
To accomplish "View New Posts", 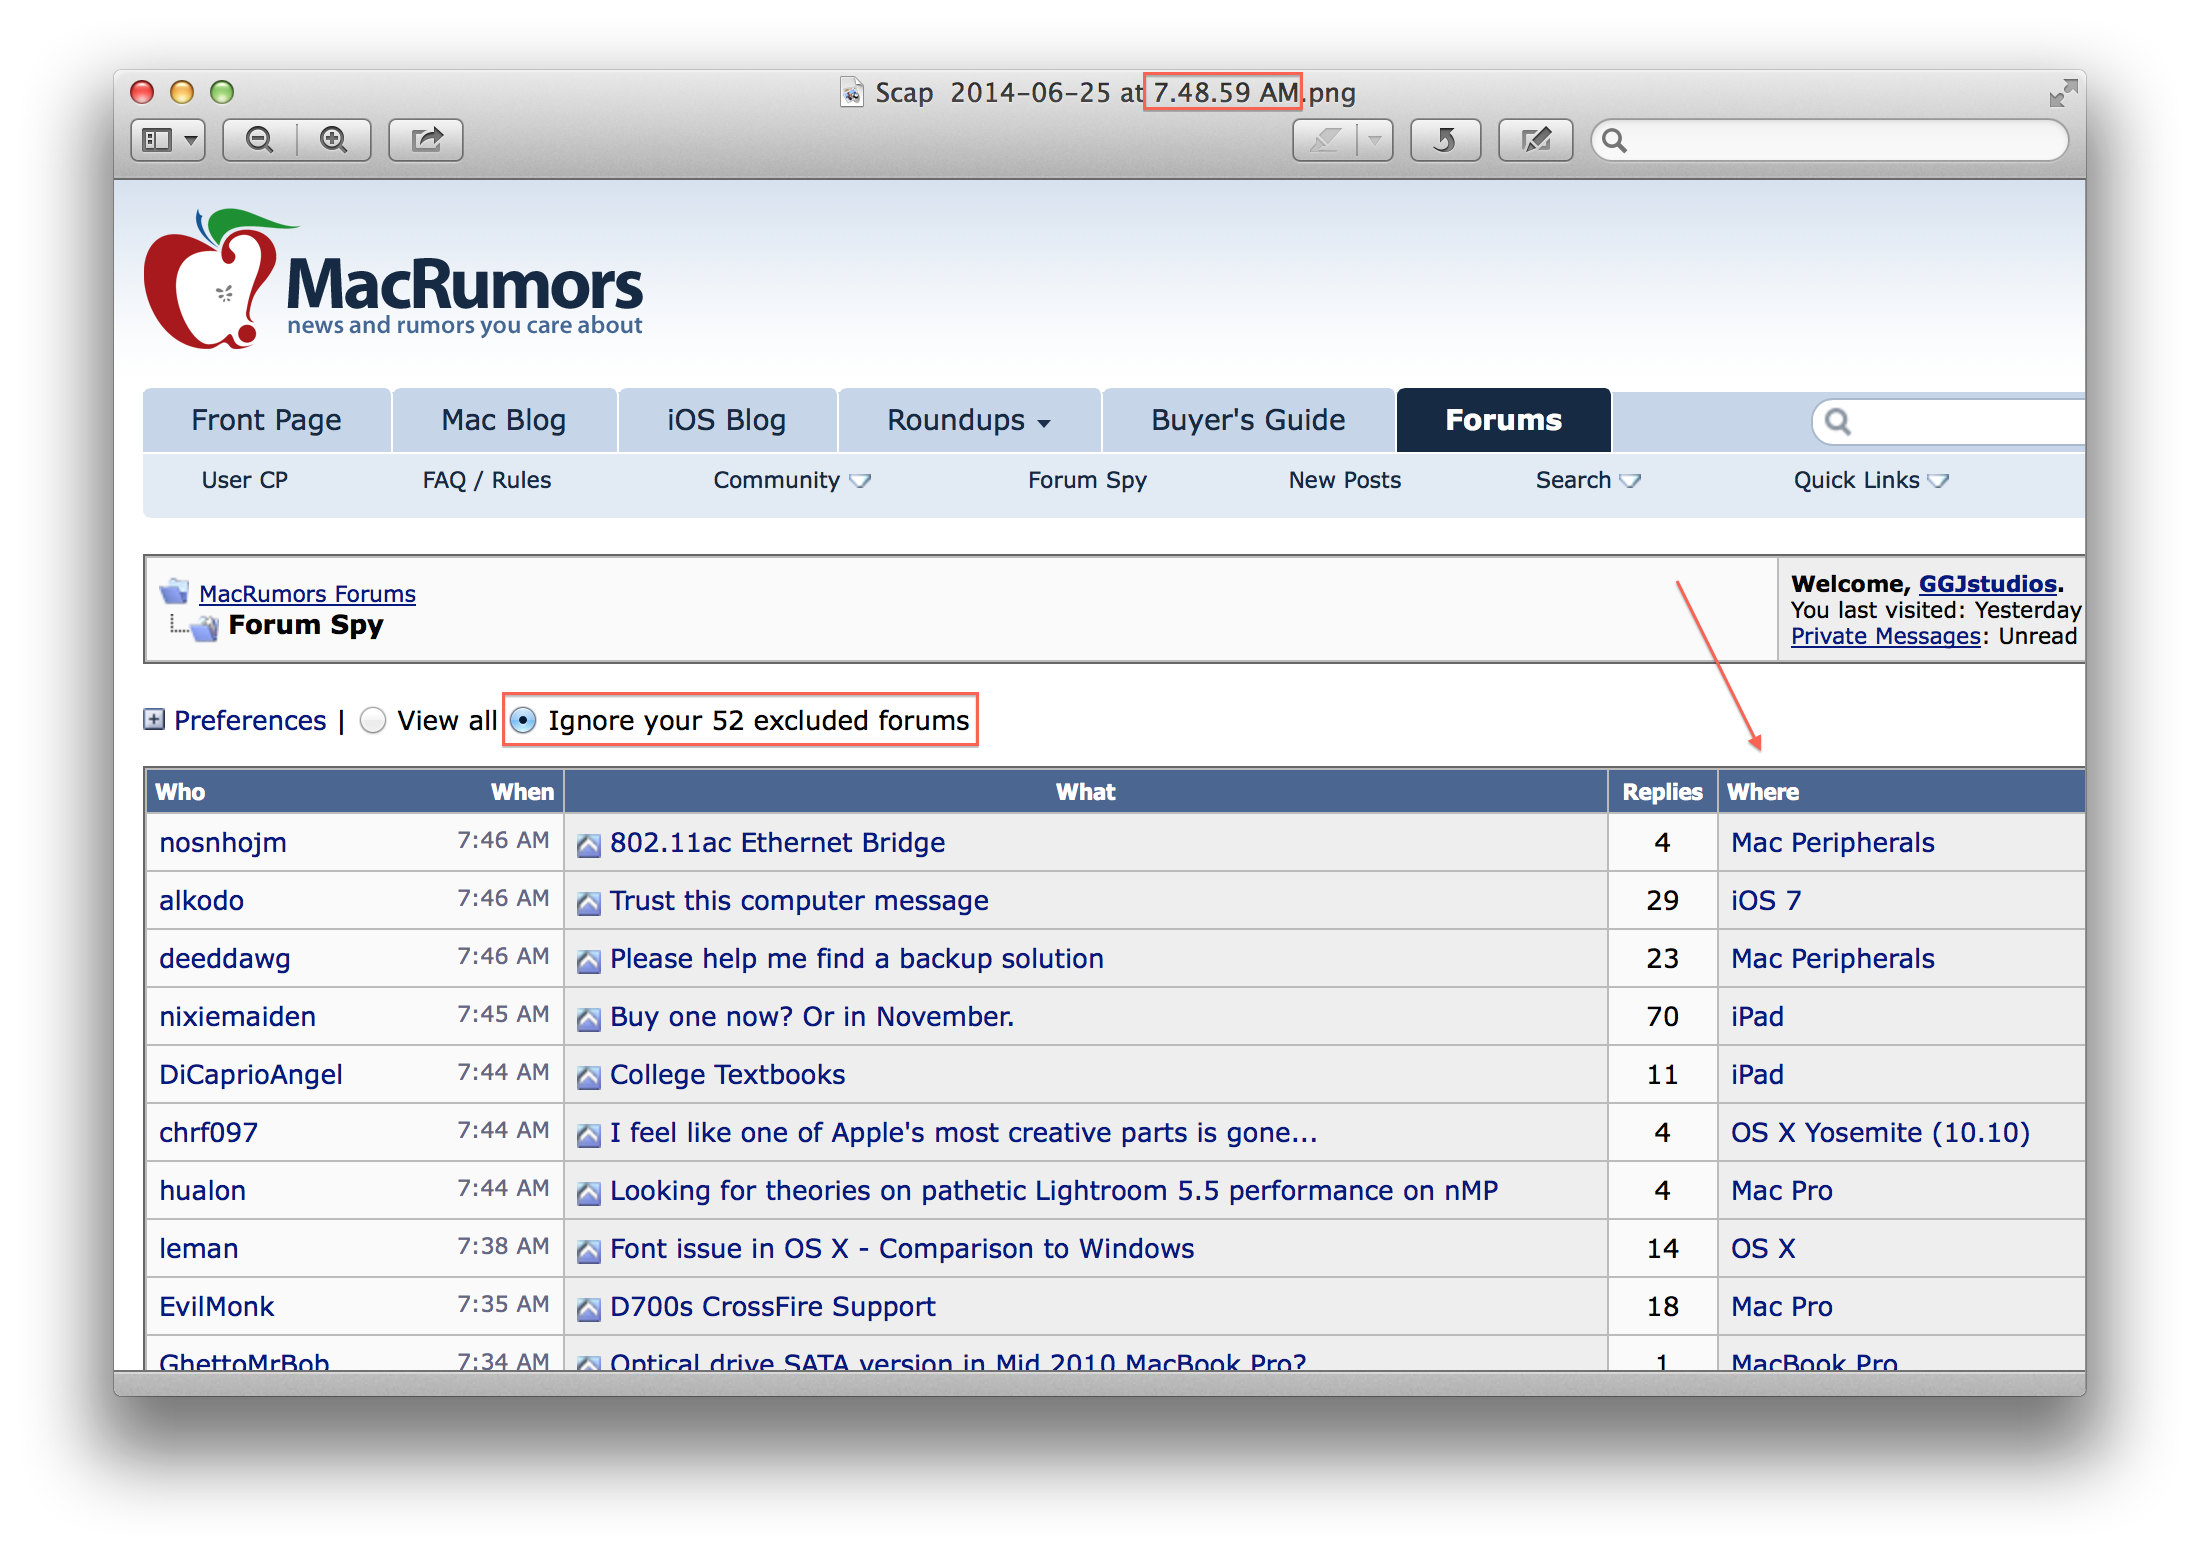I will tap(1344, 480).
